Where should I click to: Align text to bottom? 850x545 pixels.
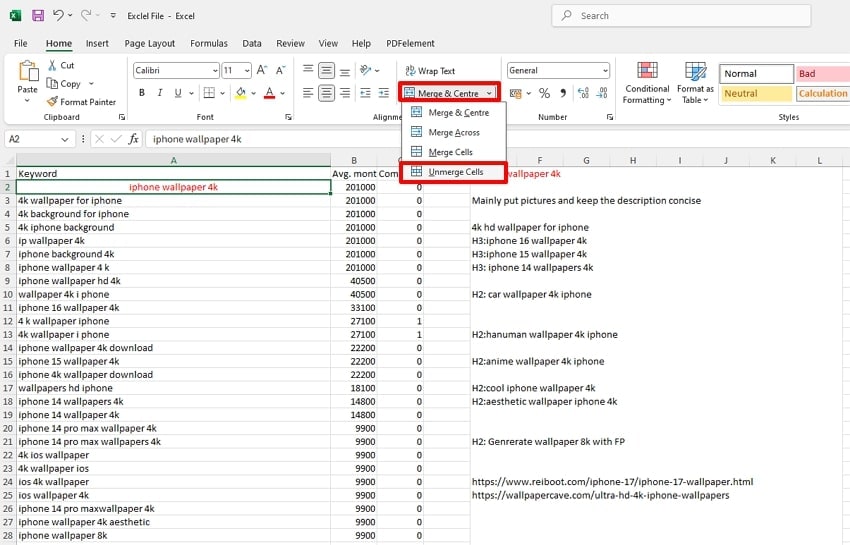[x=345, y=70]
